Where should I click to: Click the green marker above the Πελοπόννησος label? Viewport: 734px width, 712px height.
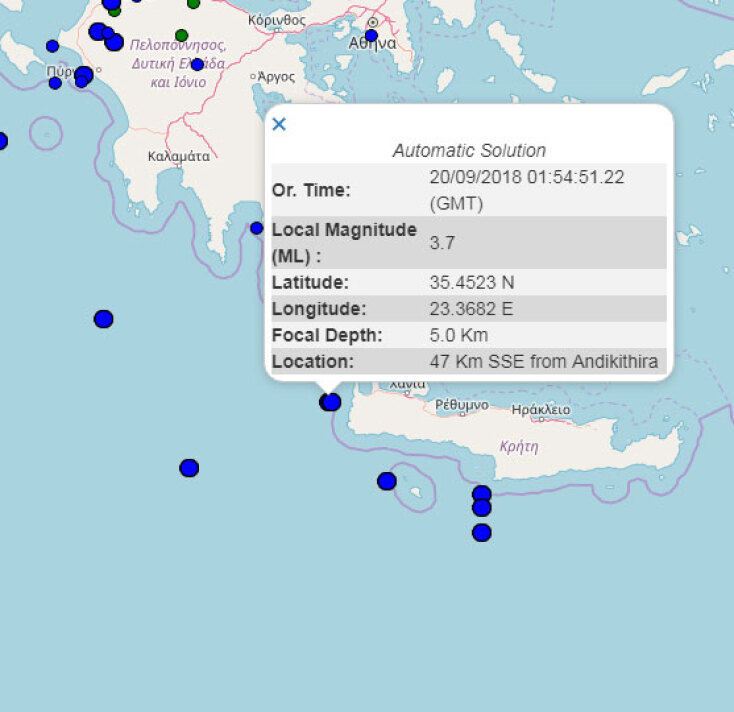181,36
